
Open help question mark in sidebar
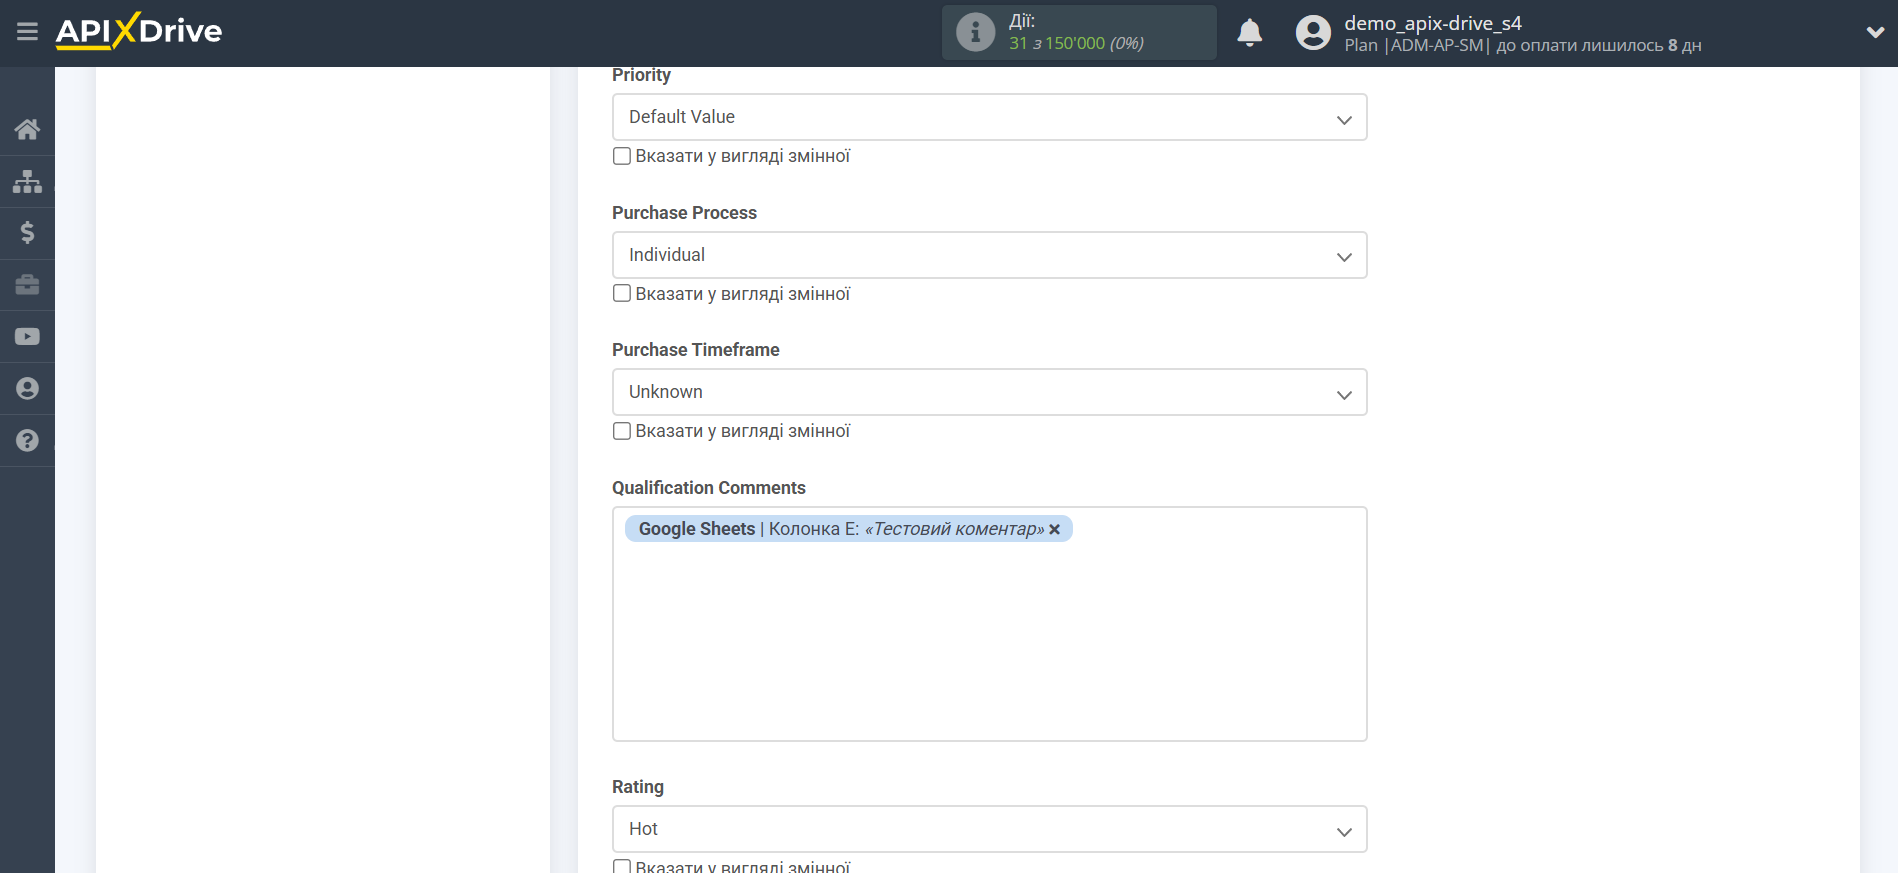pos(27,441)
